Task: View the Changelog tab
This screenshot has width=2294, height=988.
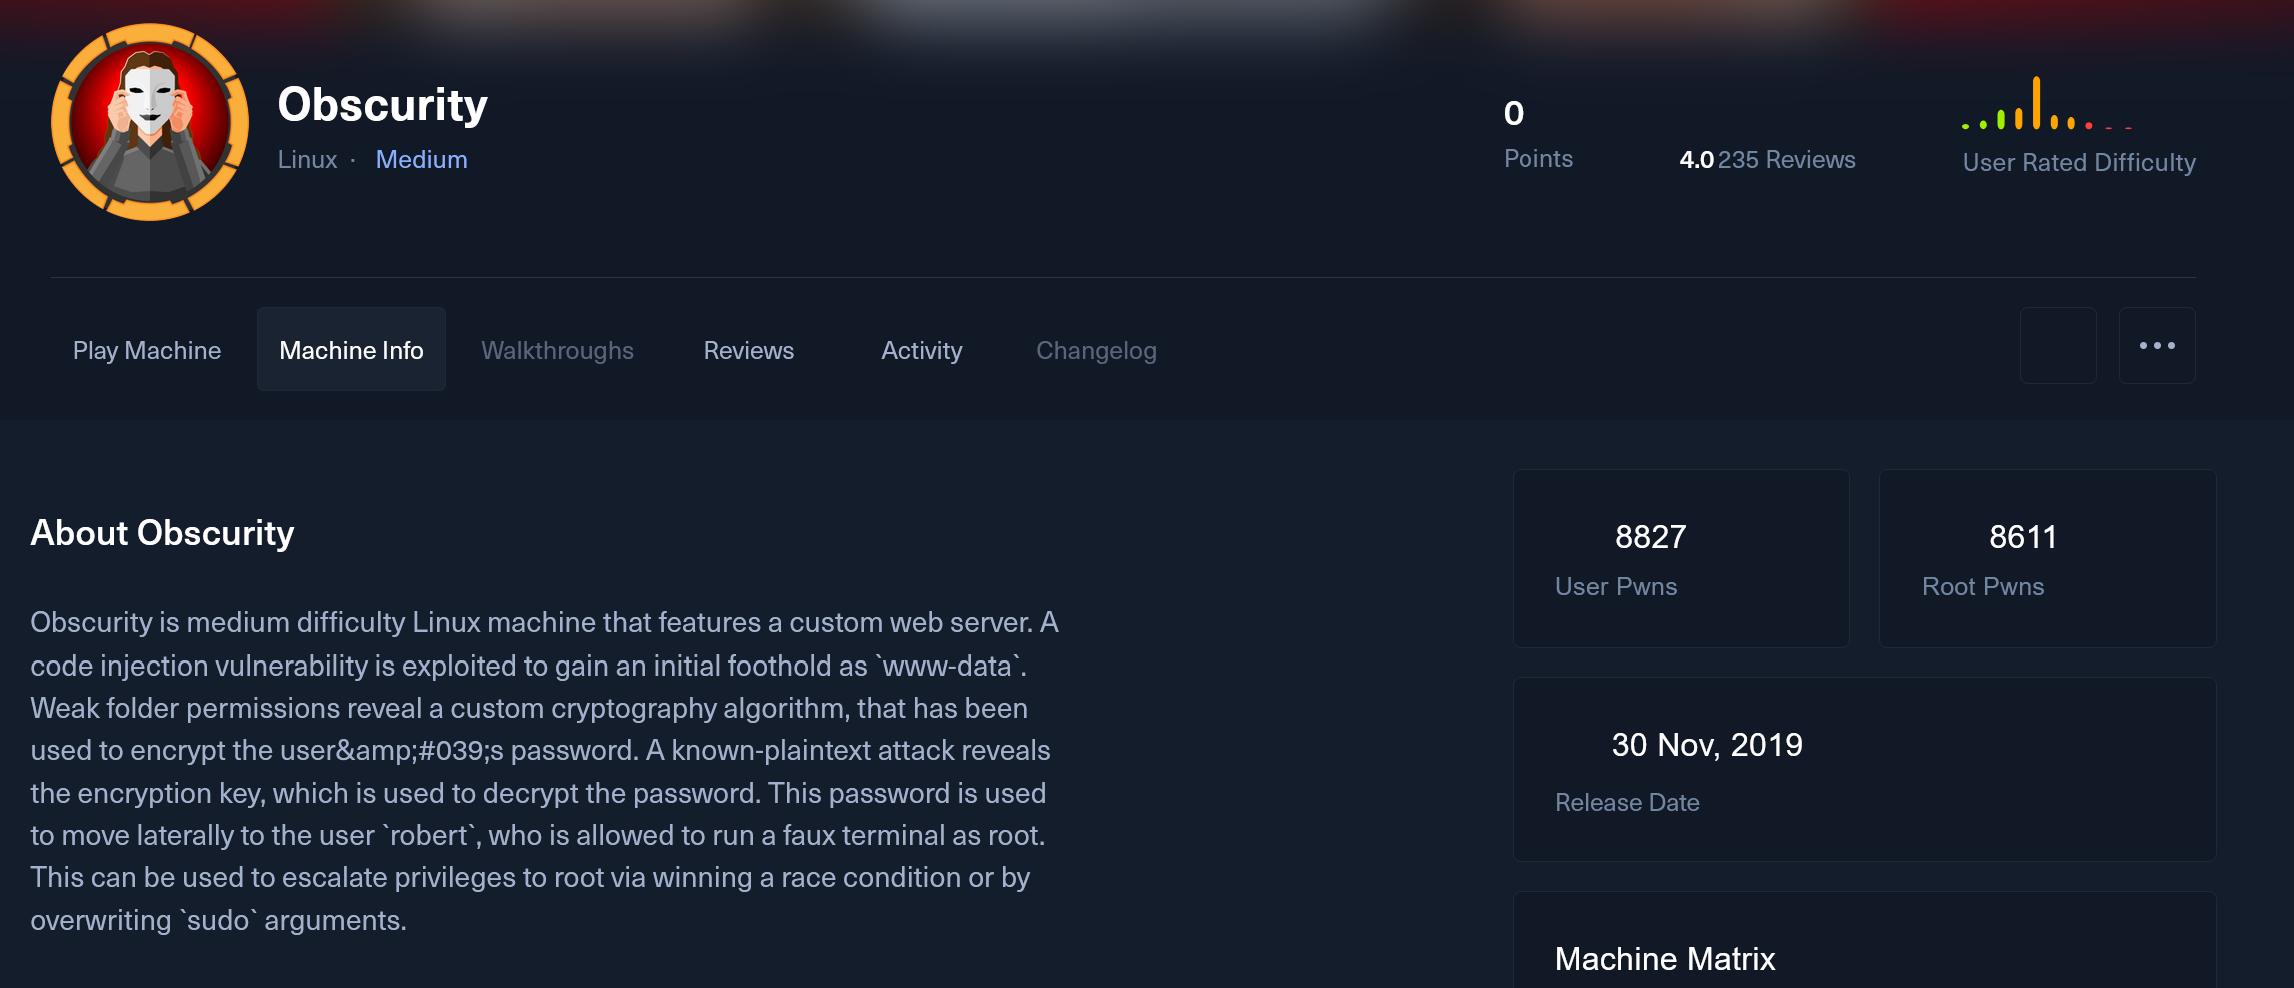Action: [1096, 350]
